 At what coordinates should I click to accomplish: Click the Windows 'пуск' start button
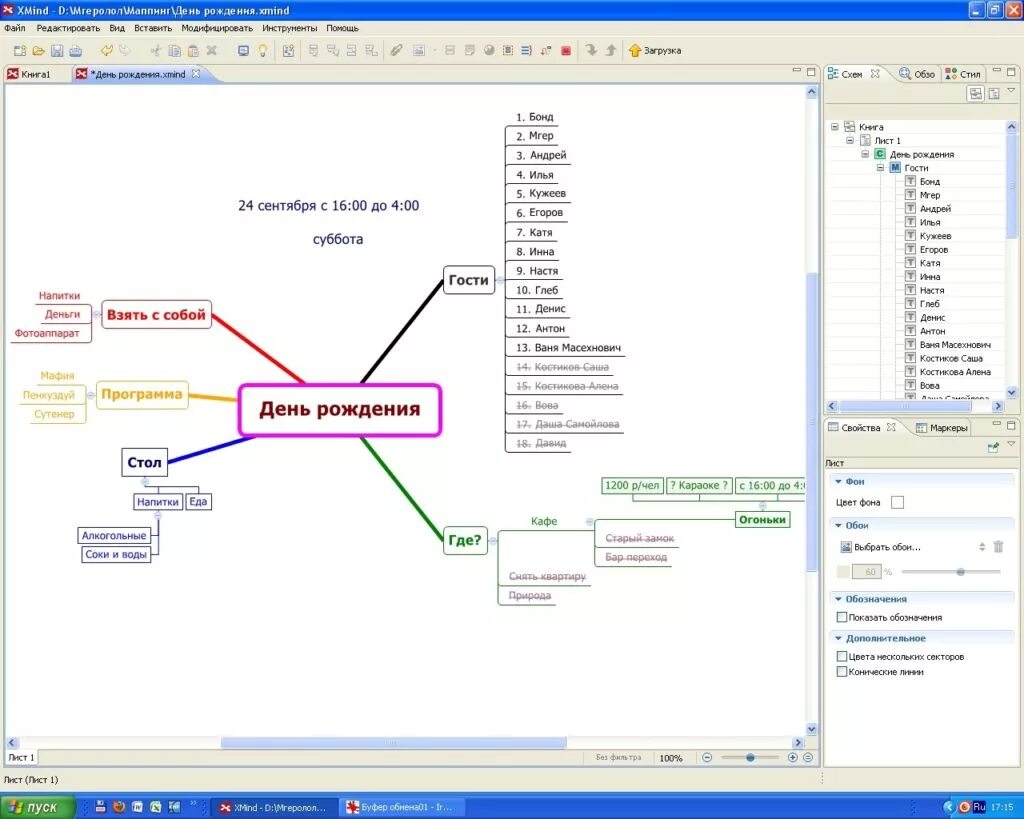pos(37,807)
